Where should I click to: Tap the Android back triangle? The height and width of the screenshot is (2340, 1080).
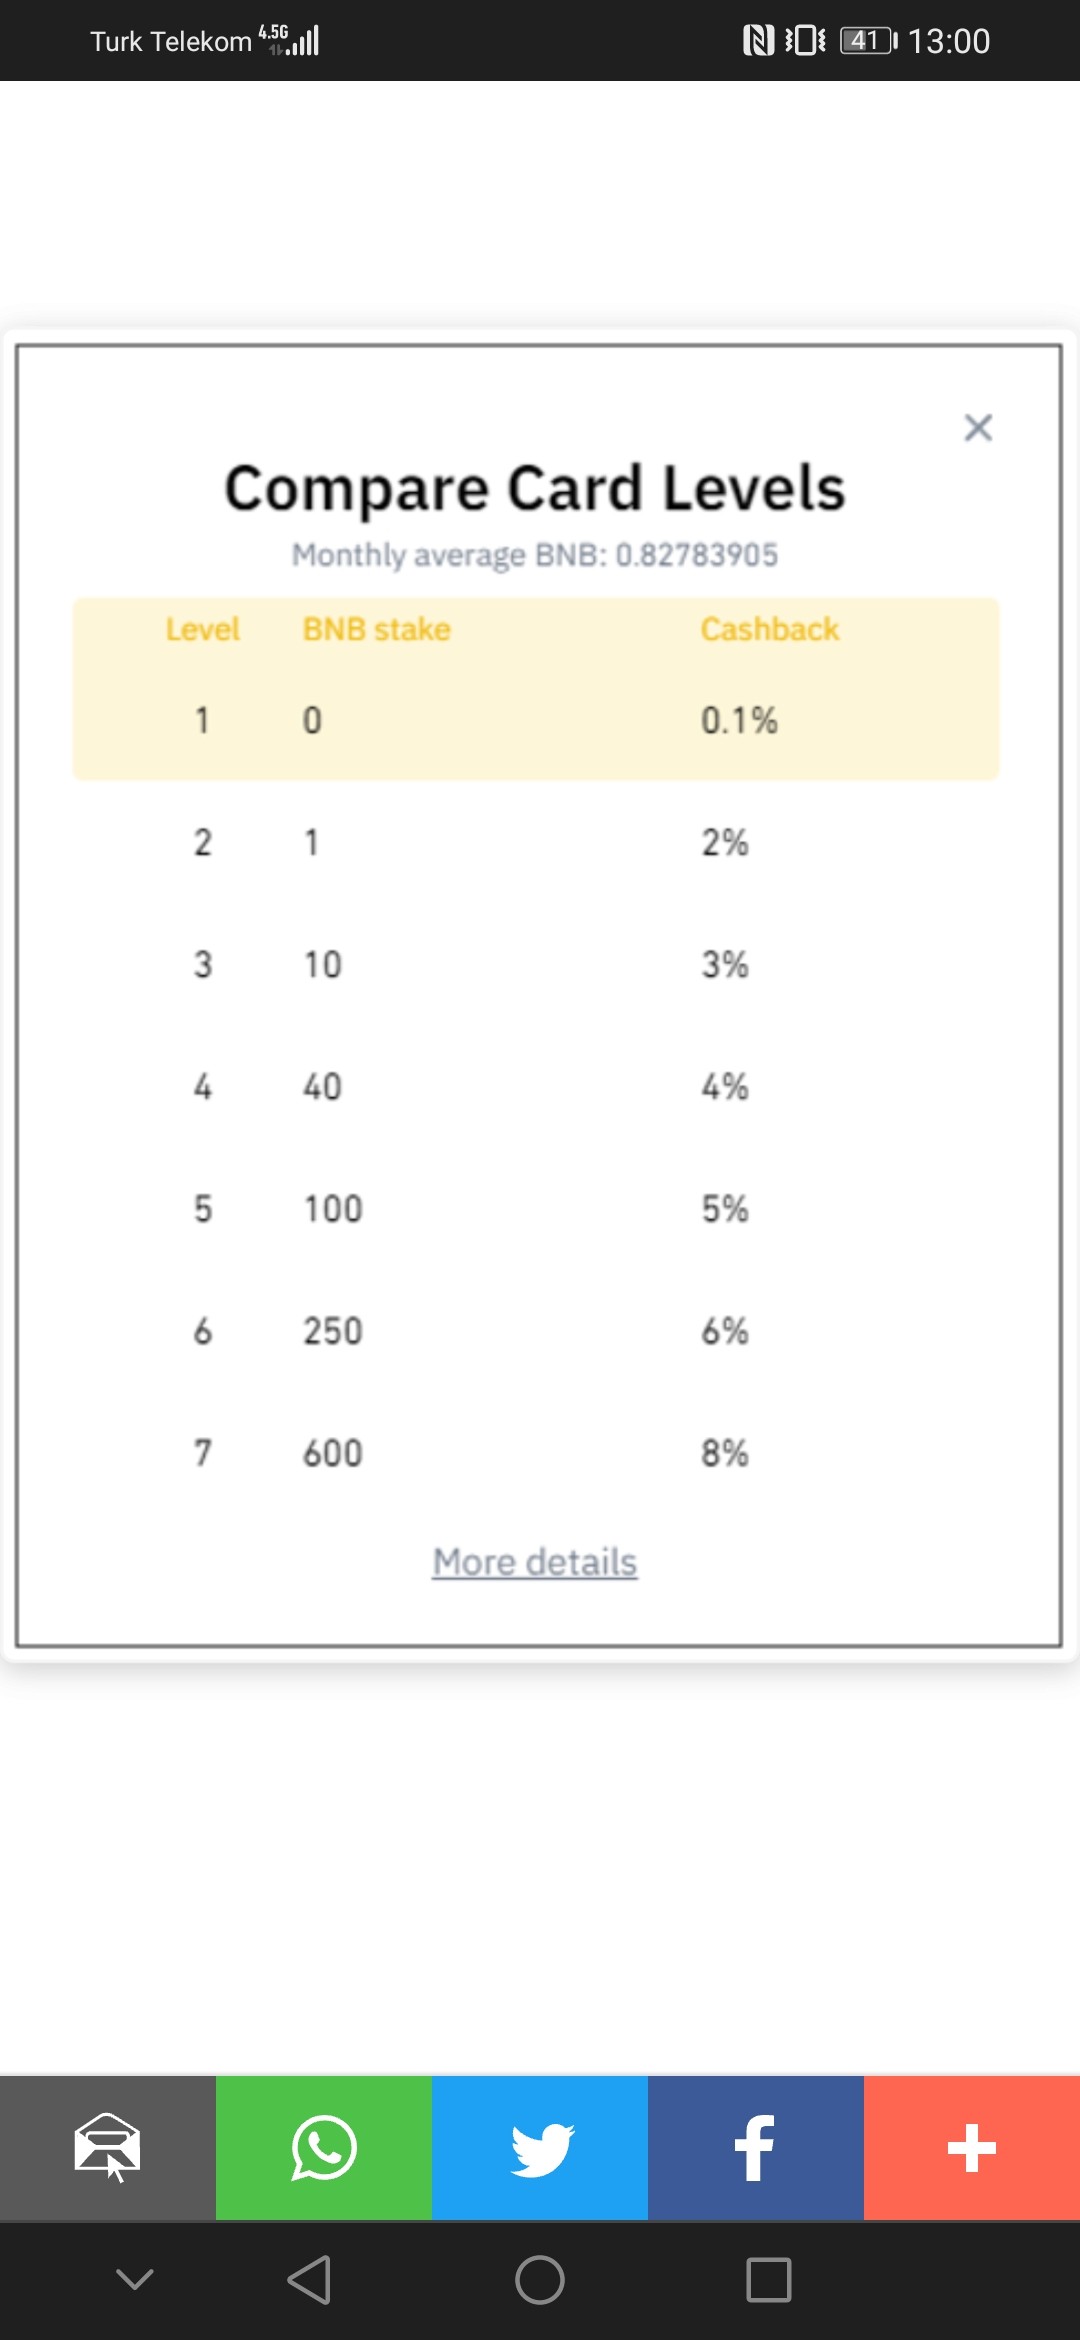309,2280
